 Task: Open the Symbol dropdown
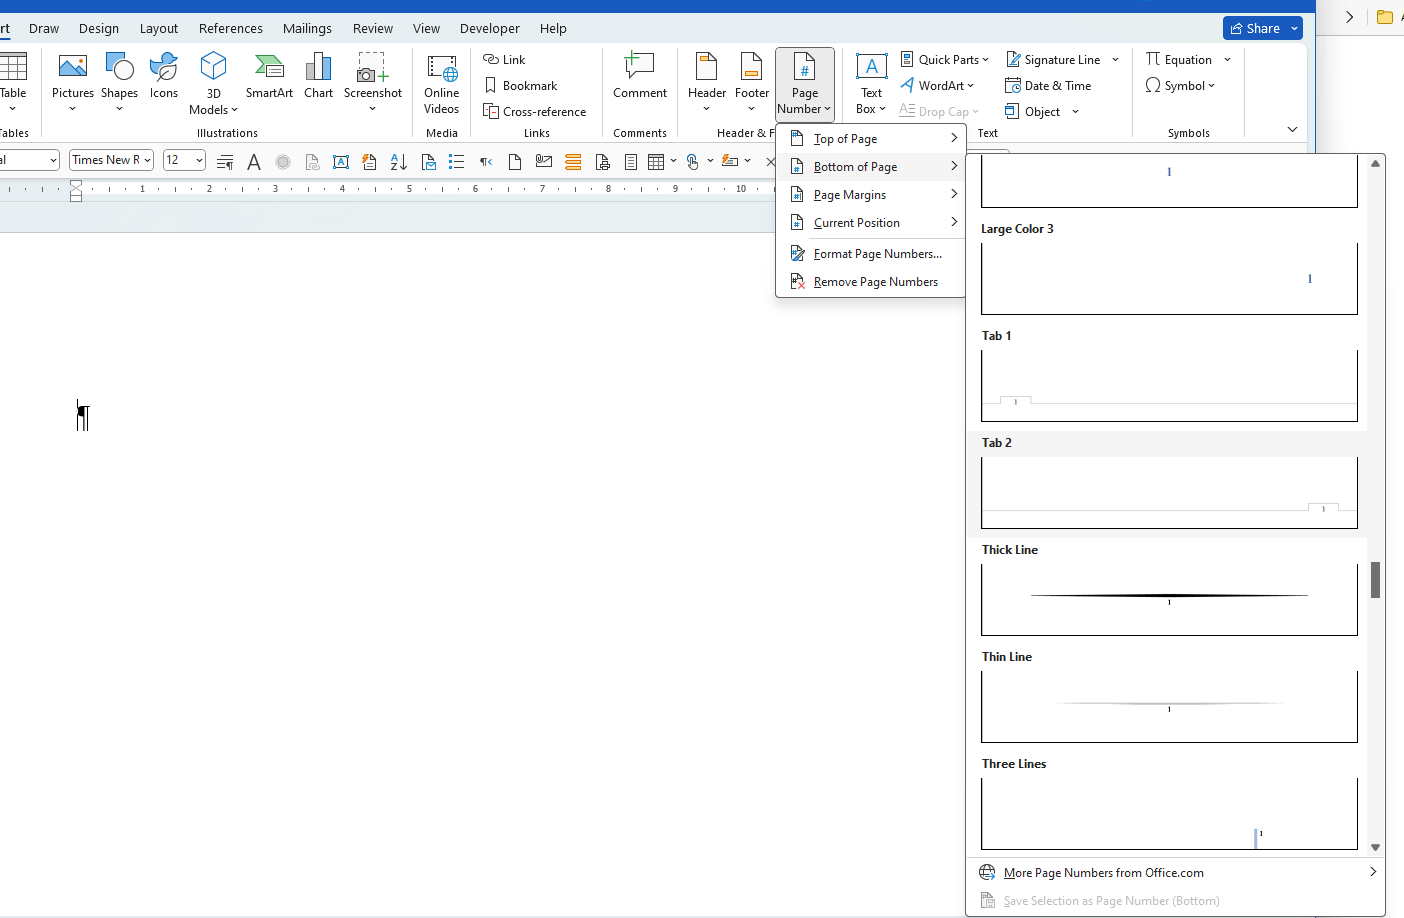[x=1180, y=86]
